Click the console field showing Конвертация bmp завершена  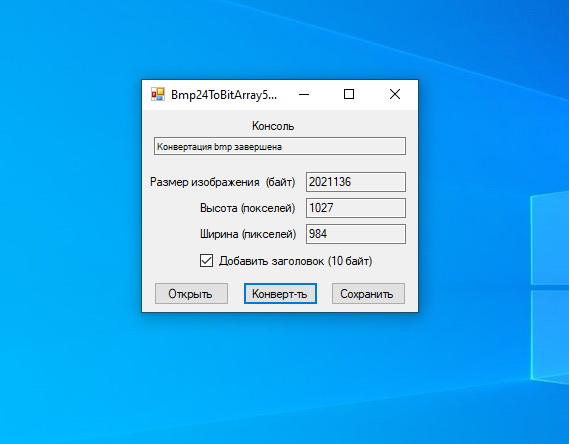[x=280, y=146]
